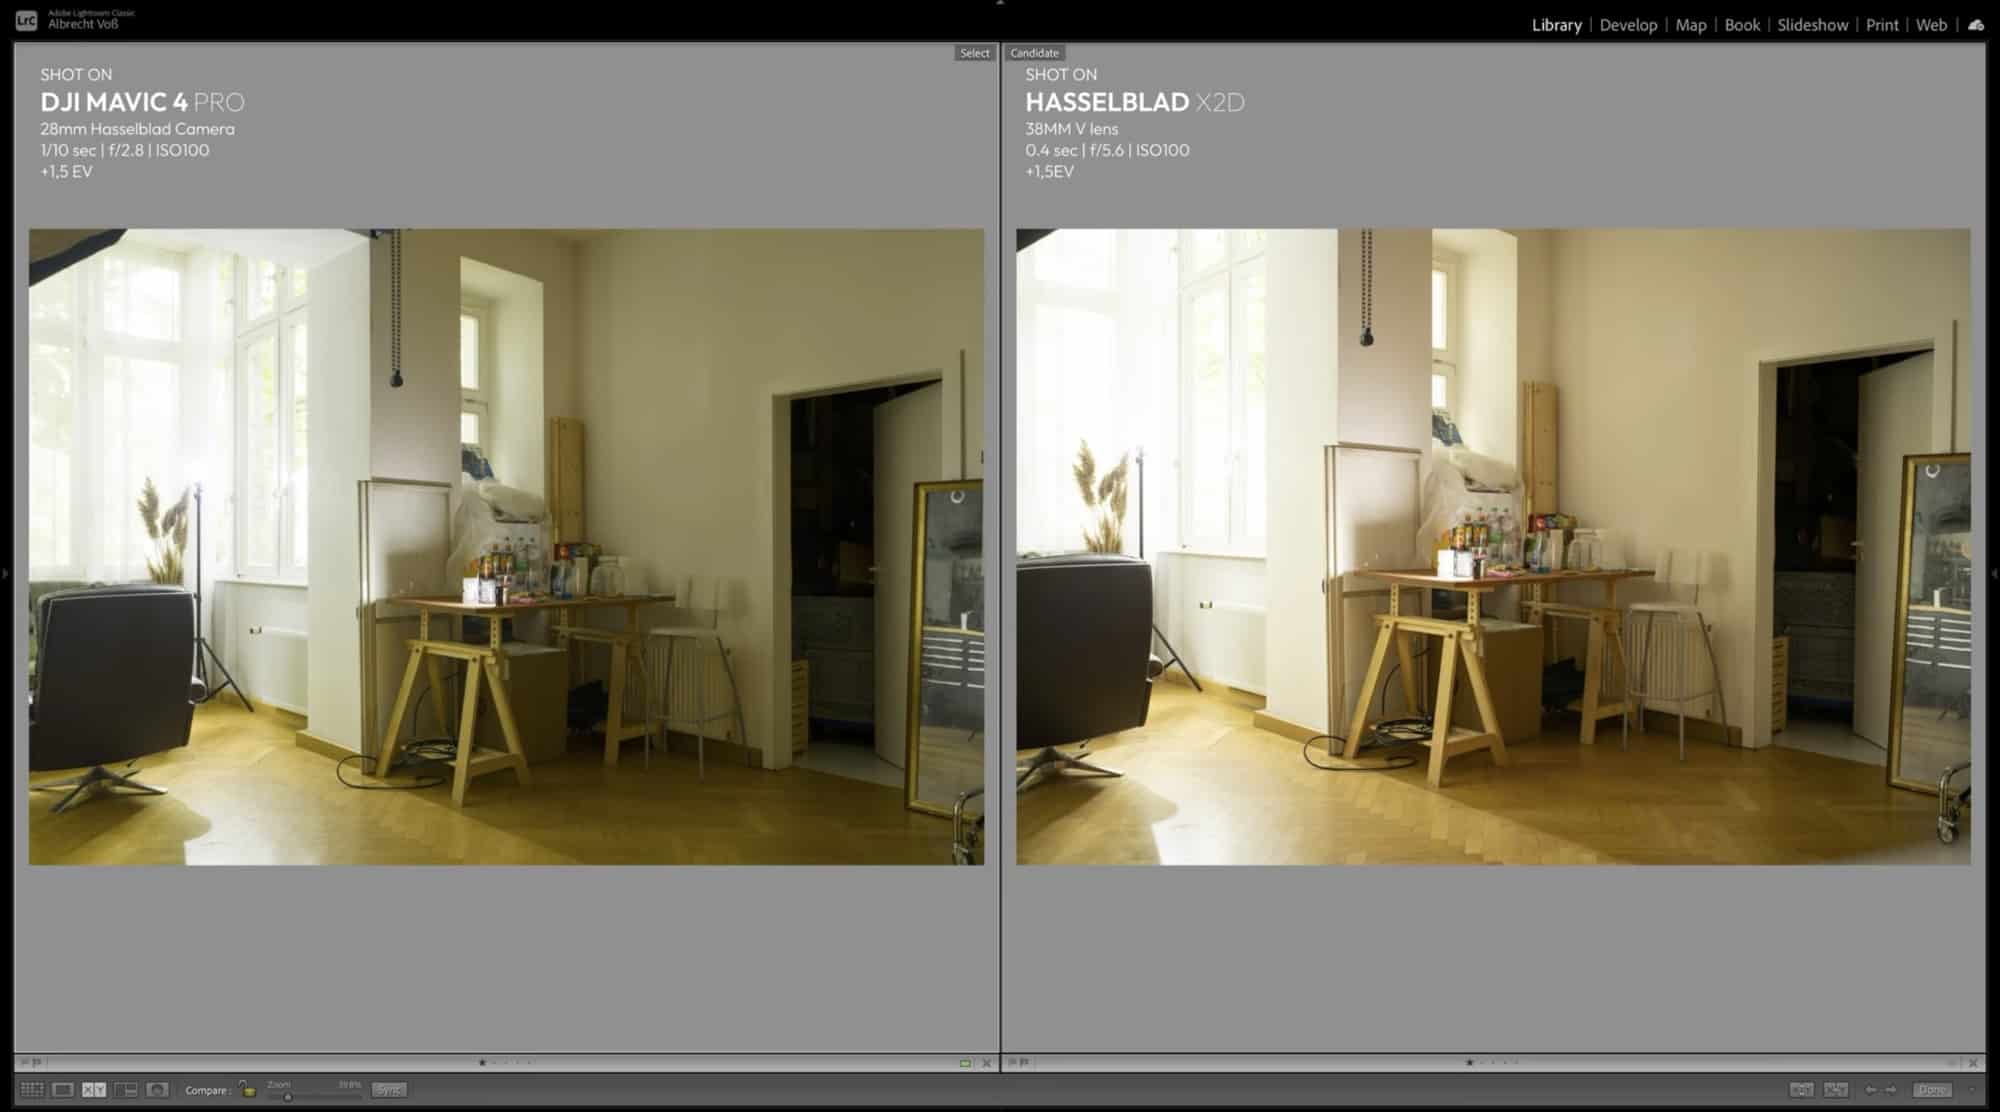Click the Hasselblad X2D photo
The width and height of the screenshot is (2000, 1112).
click(x=1493, y=547)
